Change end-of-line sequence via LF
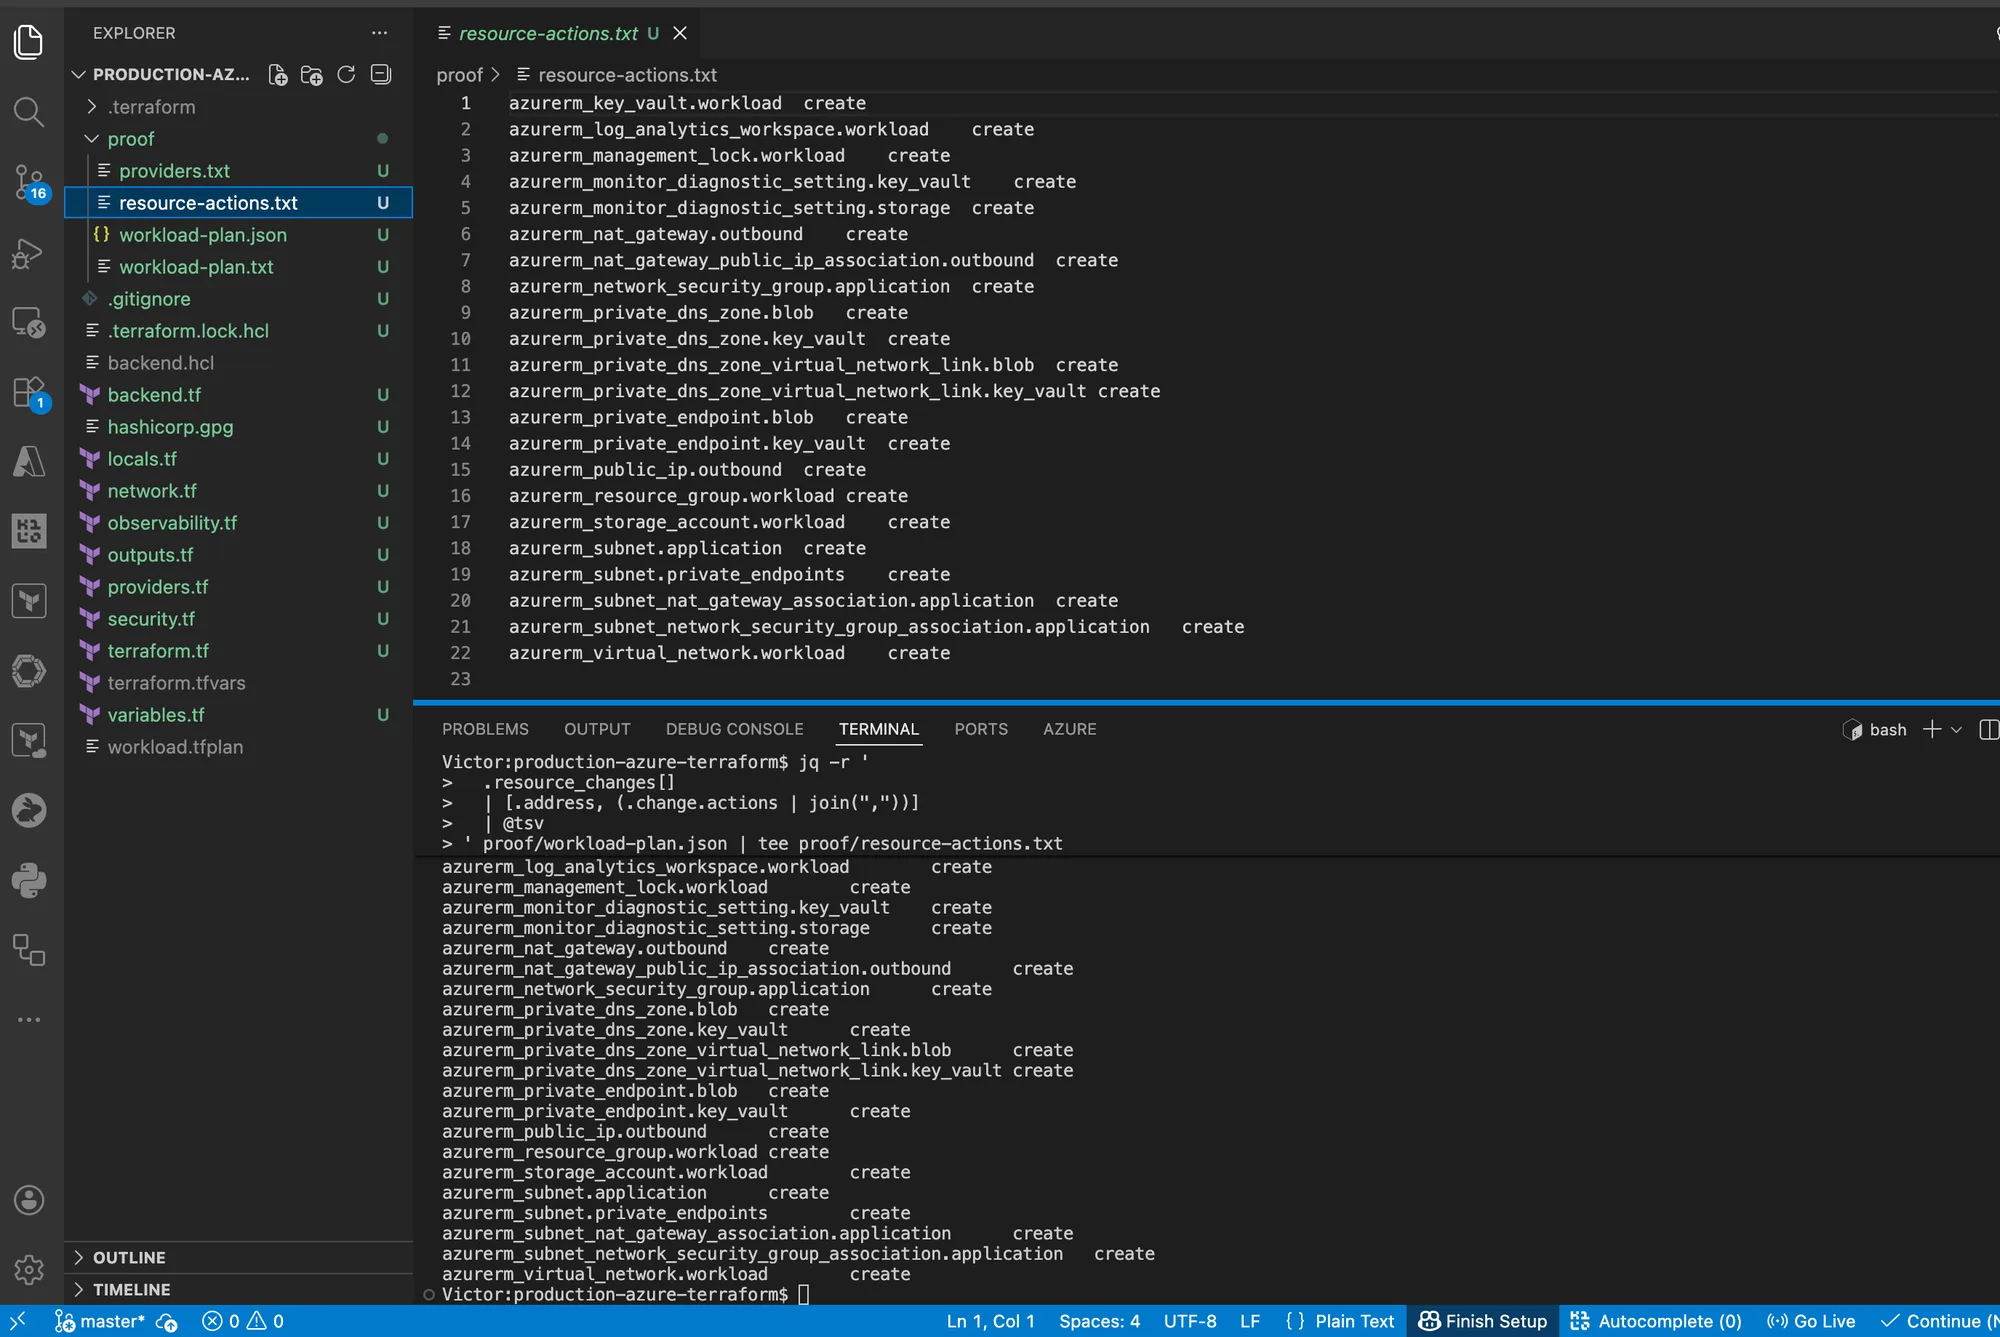This screenshot has height=1337, width=2000. (1250, 1321)
